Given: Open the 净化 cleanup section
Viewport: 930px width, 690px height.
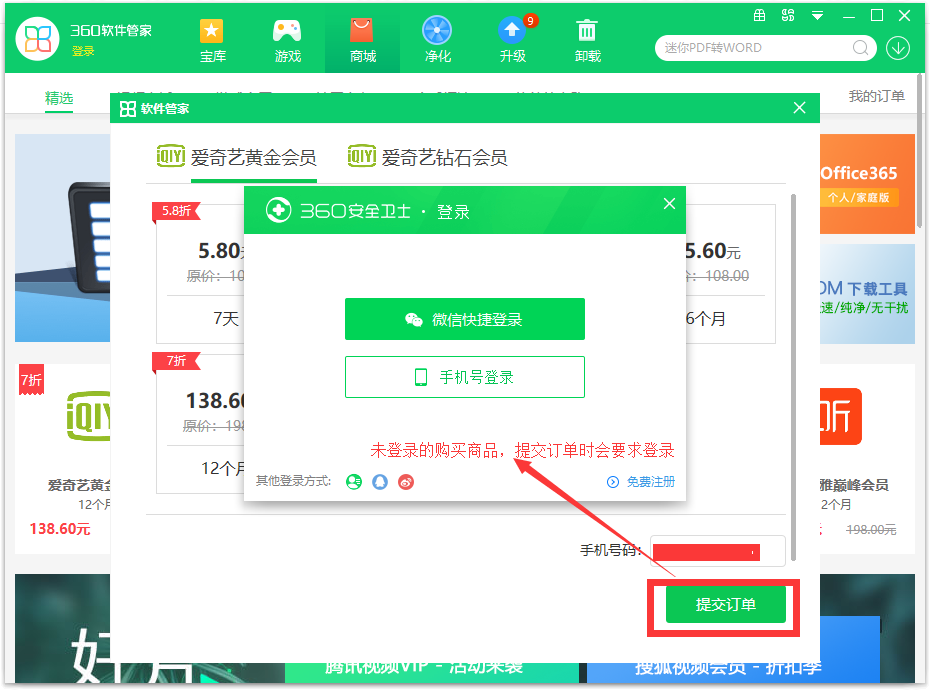Looking at the screenshot, I should click(x=438, y=42).
